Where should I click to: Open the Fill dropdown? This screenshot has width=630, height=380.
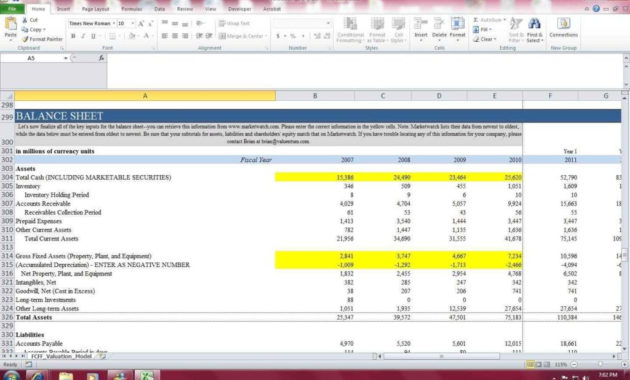tap(483, 29)
